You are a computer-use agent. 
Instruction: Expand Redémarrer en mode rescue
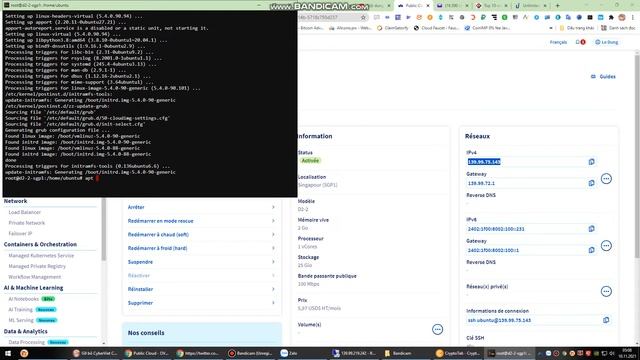point(201,221)
